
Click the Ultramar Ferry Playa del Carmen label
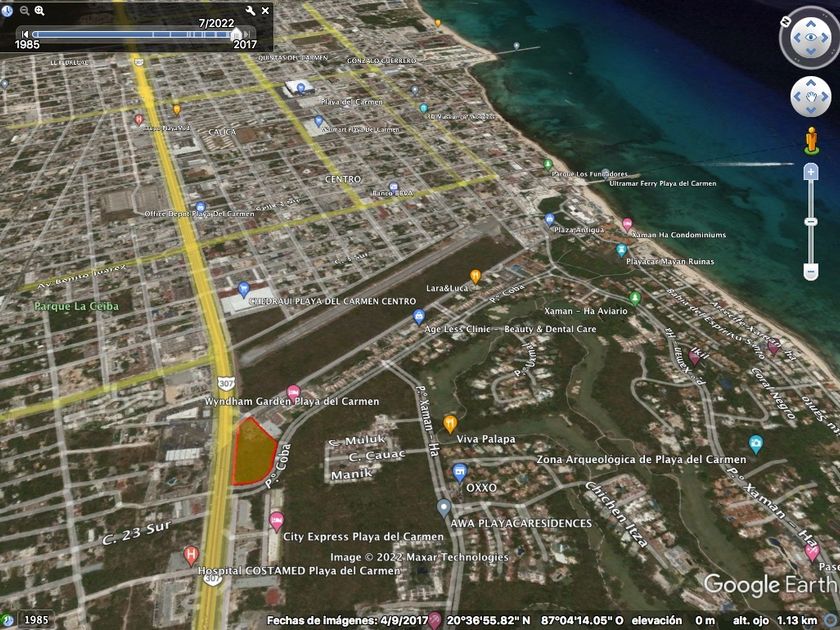point(663,183)
